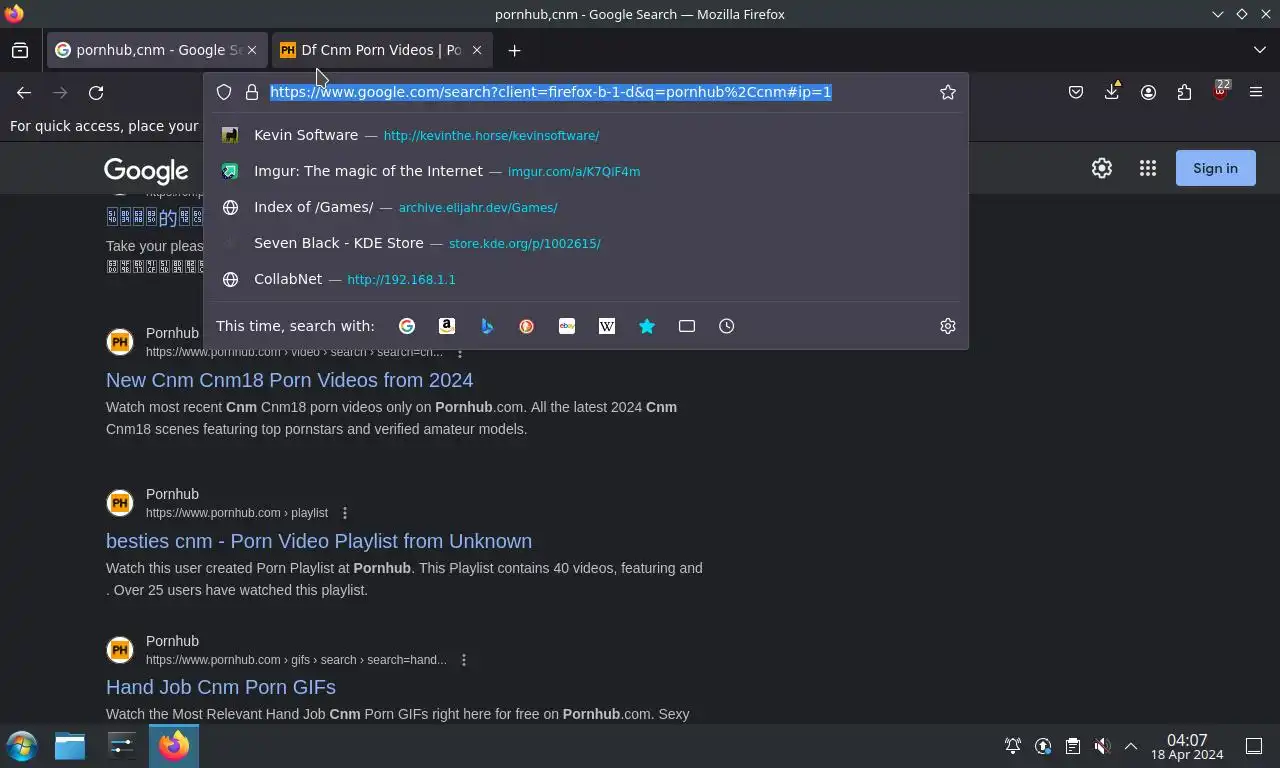Click the Google logo
1280x768 pixels.
[146, 171]
